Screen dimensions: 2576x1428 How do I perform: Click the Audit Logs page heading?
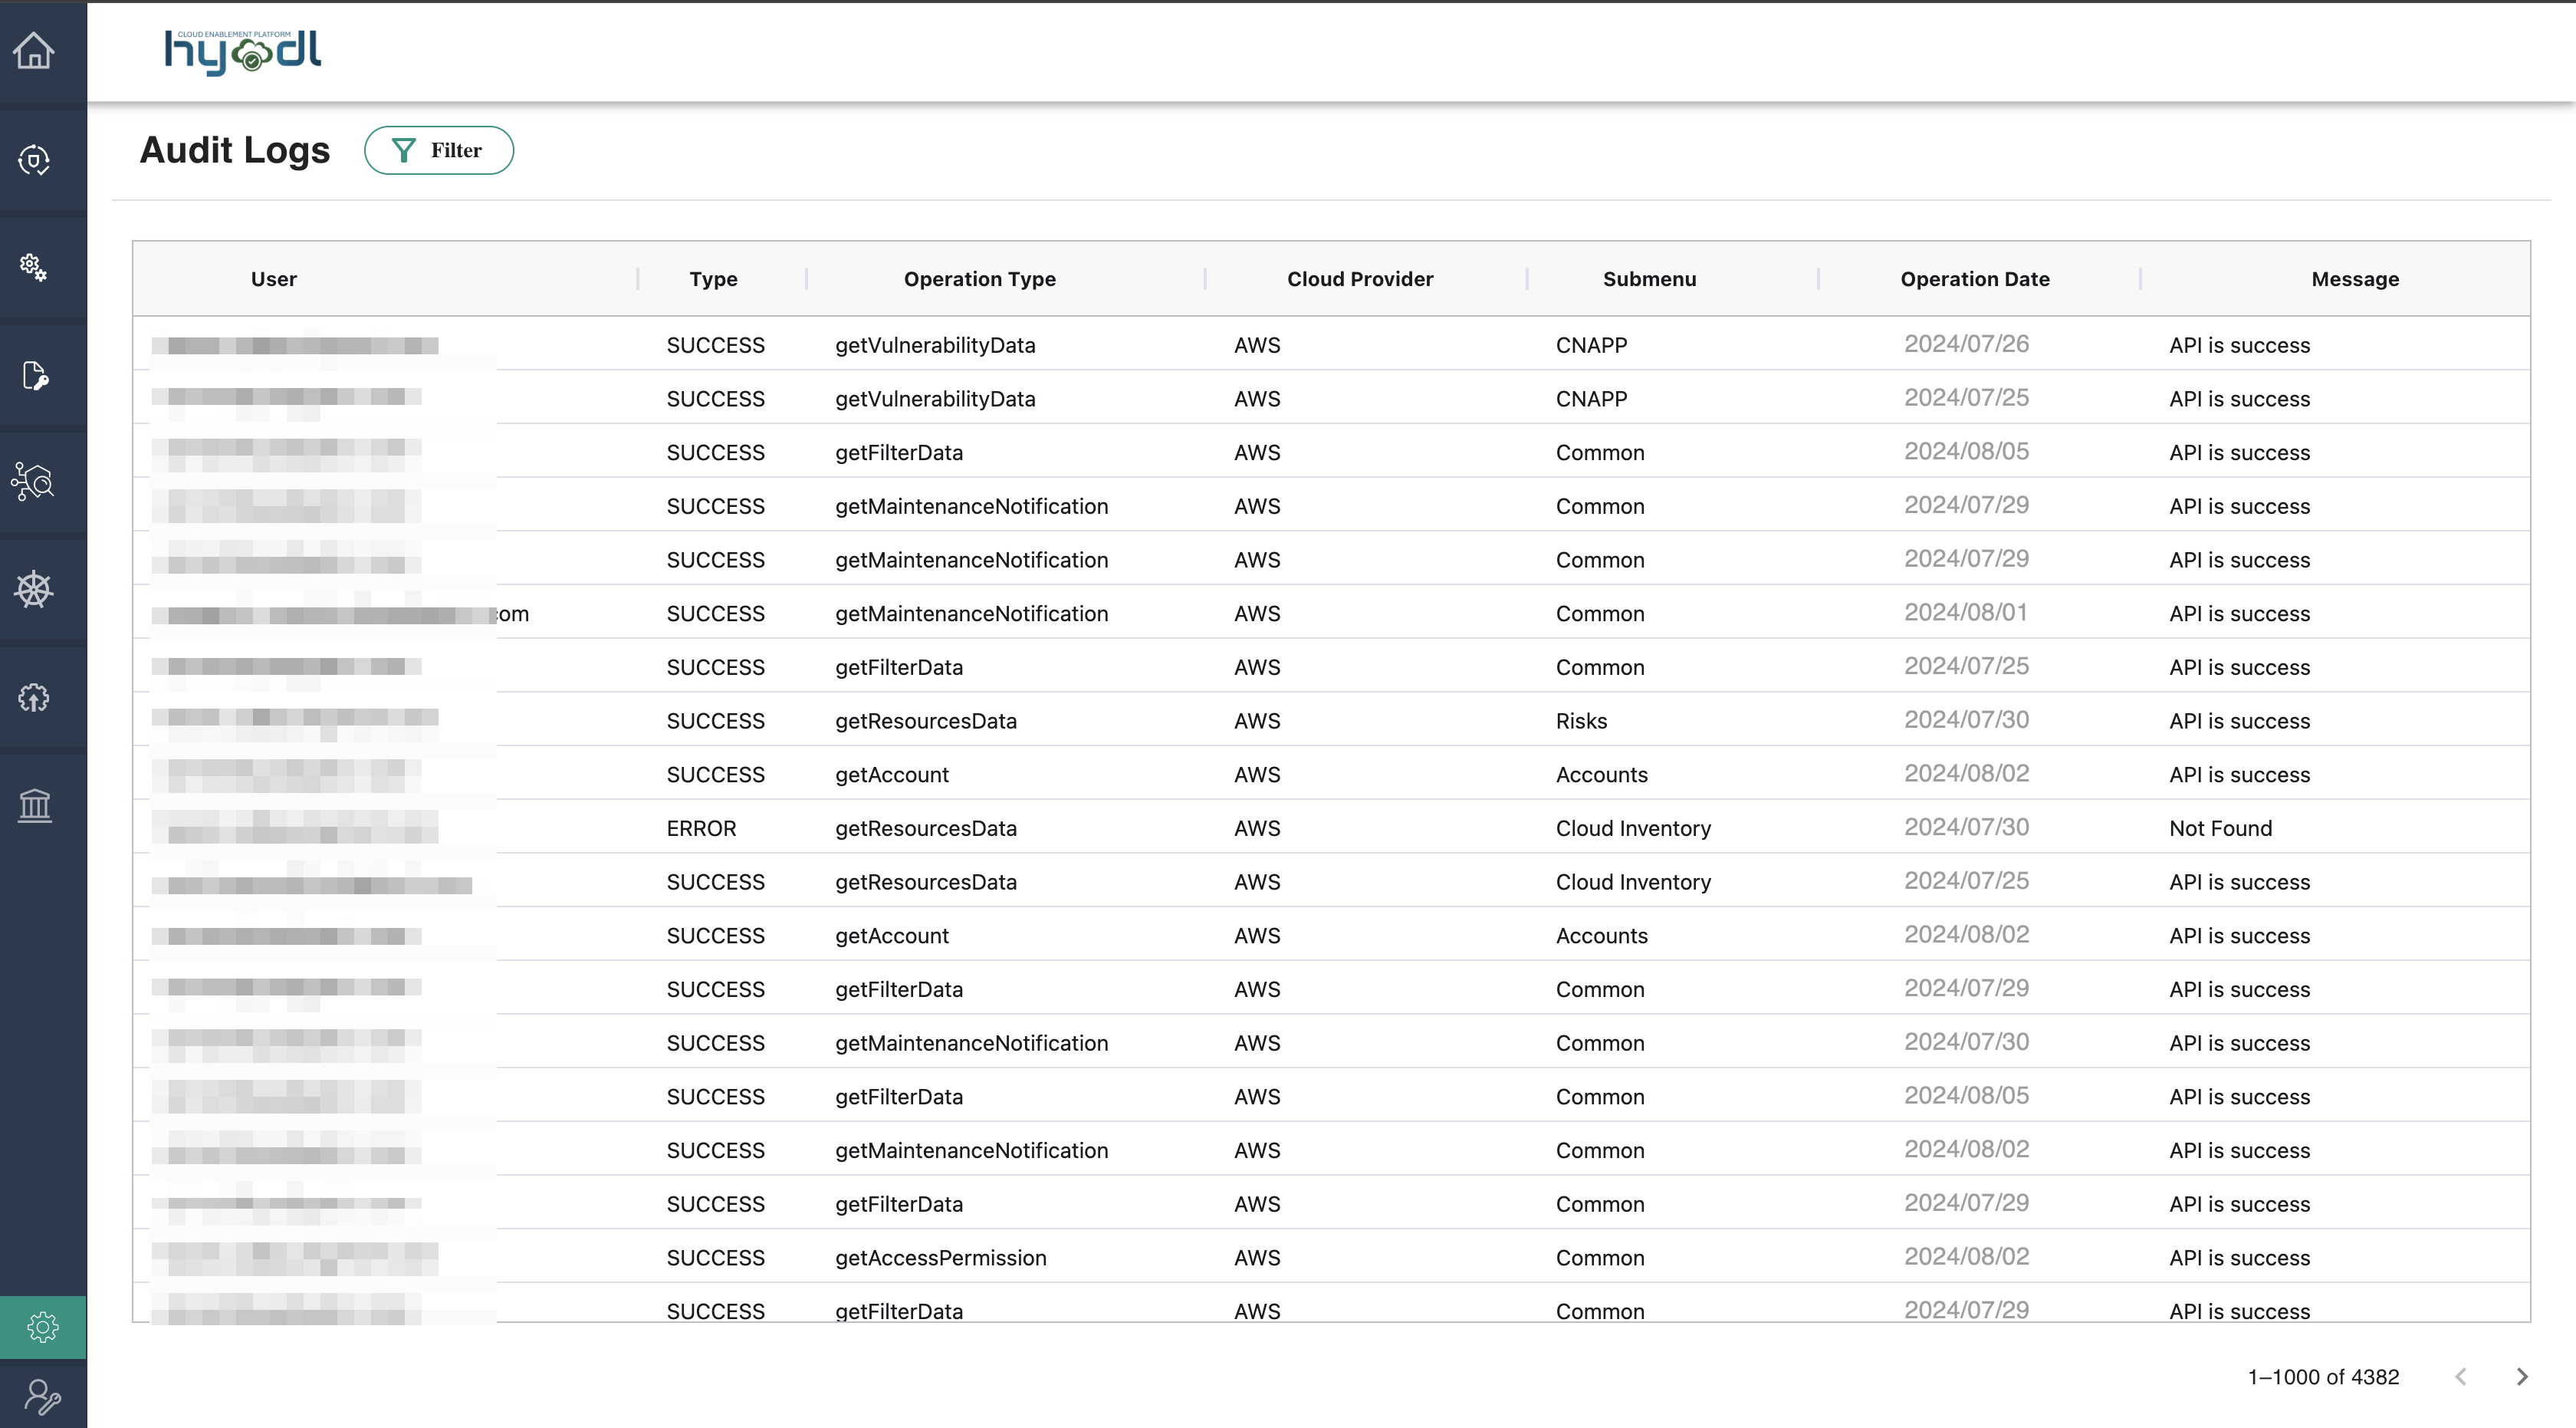(x=234, y=150)
